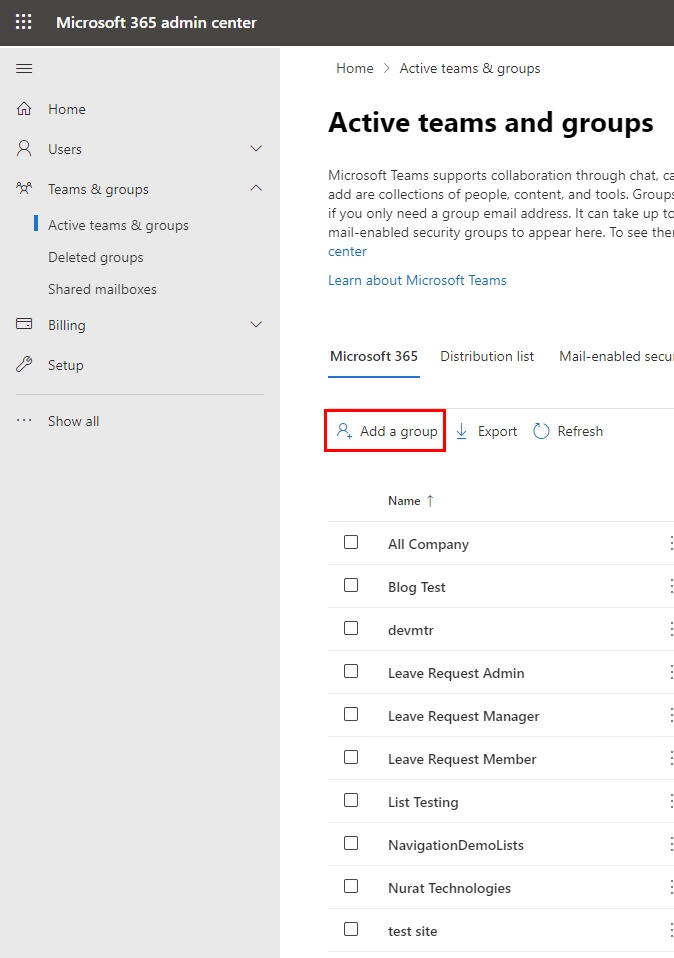Open the Setup sidebar item
The image size is (674, 958).
coord(65,365)
